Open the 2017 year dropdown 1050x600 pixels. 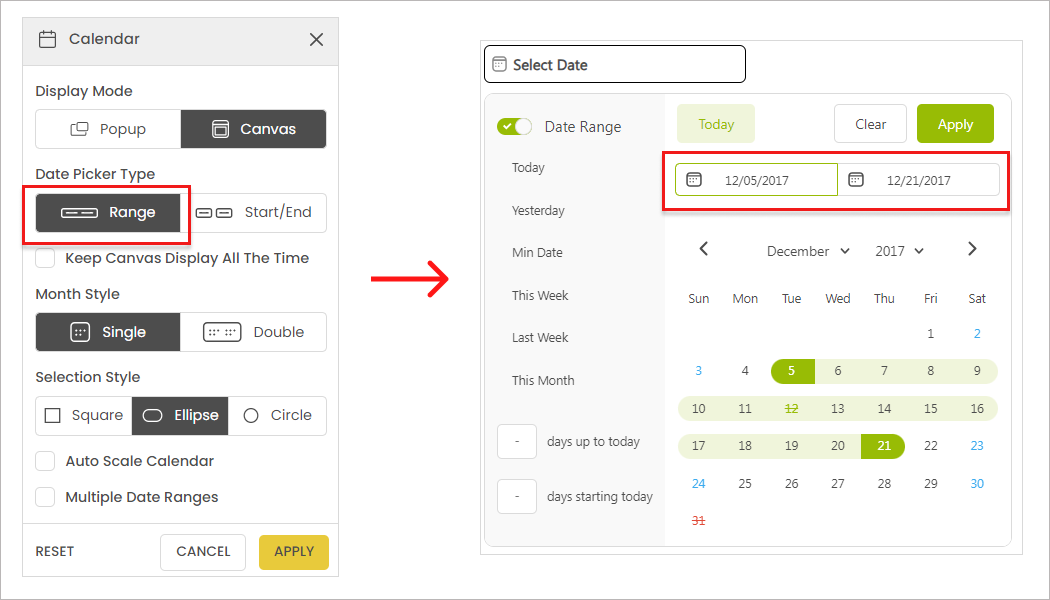pos(899,251)
